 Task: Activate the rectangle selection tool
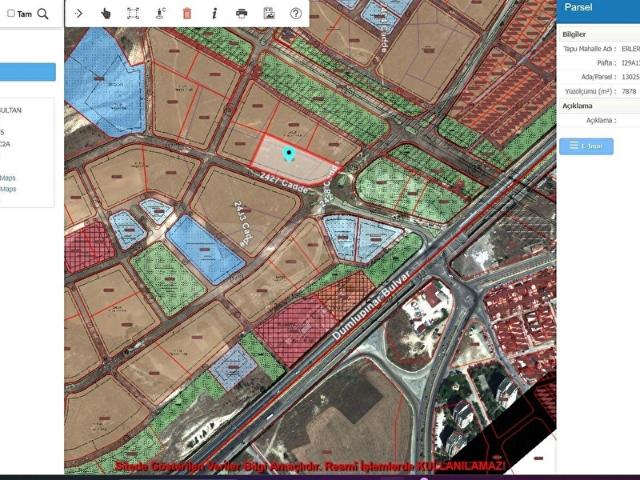point(133,13)
